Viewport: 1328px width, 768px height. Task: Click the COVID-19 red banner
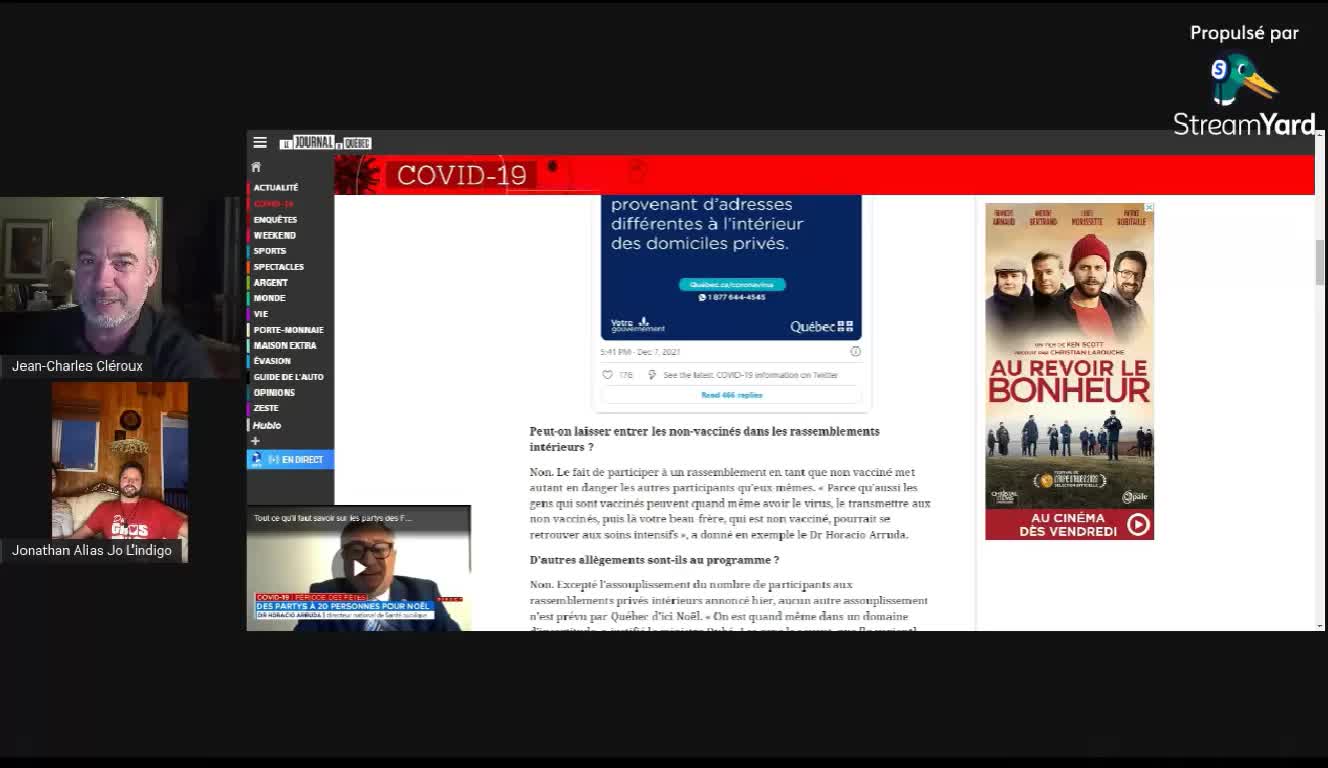(824, 175)
